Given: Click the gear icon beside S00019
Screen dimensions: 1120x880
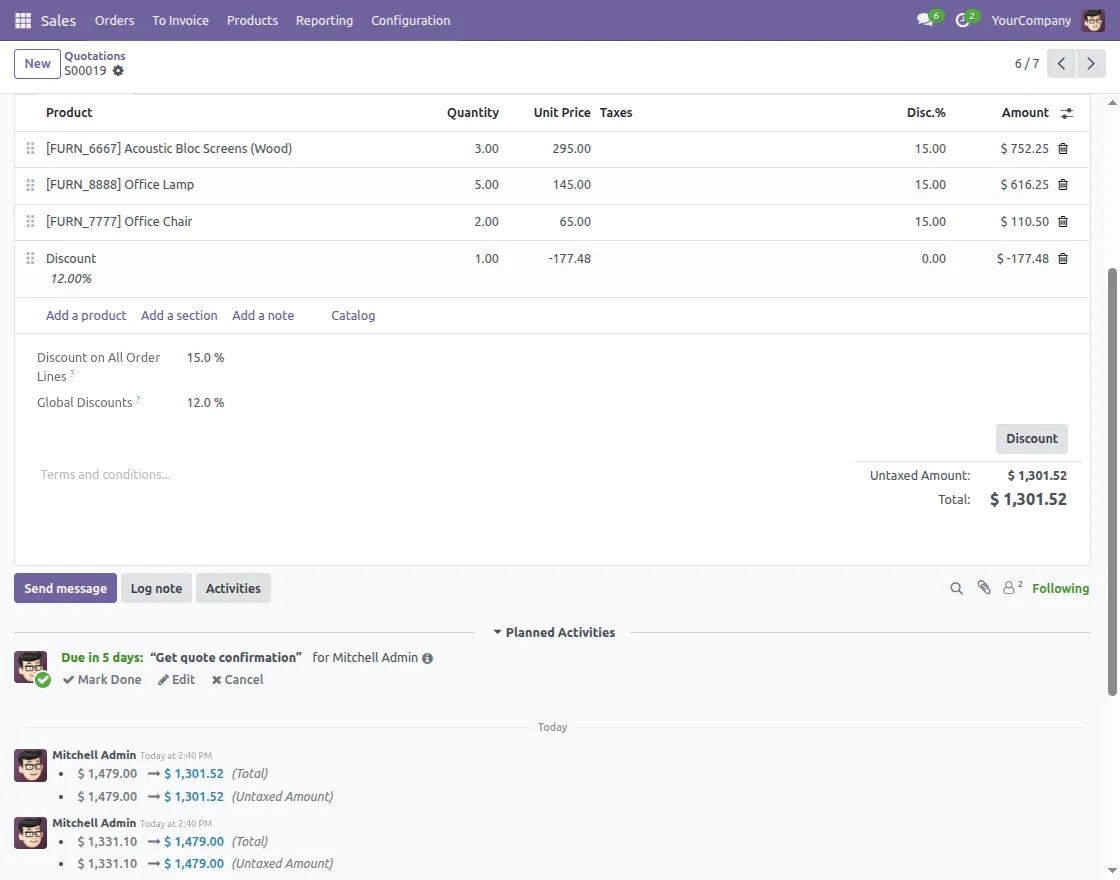Looking at the screenshot, I should (118, 71).
